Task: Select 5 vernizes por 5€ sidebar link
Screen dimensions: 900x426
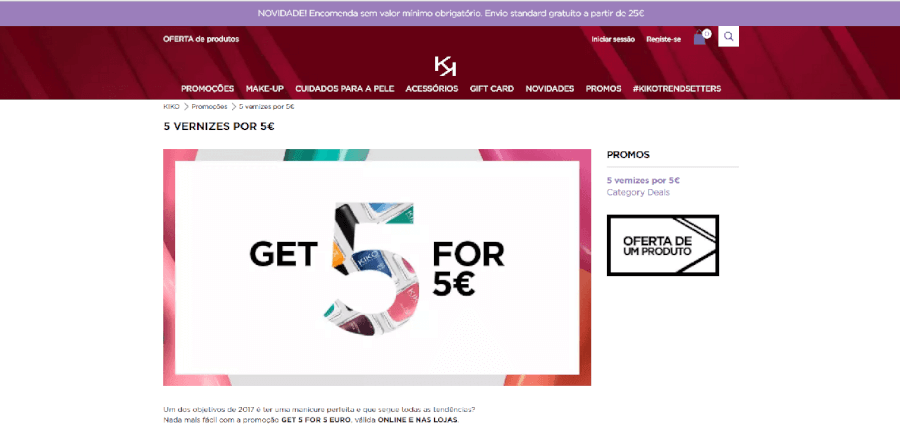Action: 643,180
